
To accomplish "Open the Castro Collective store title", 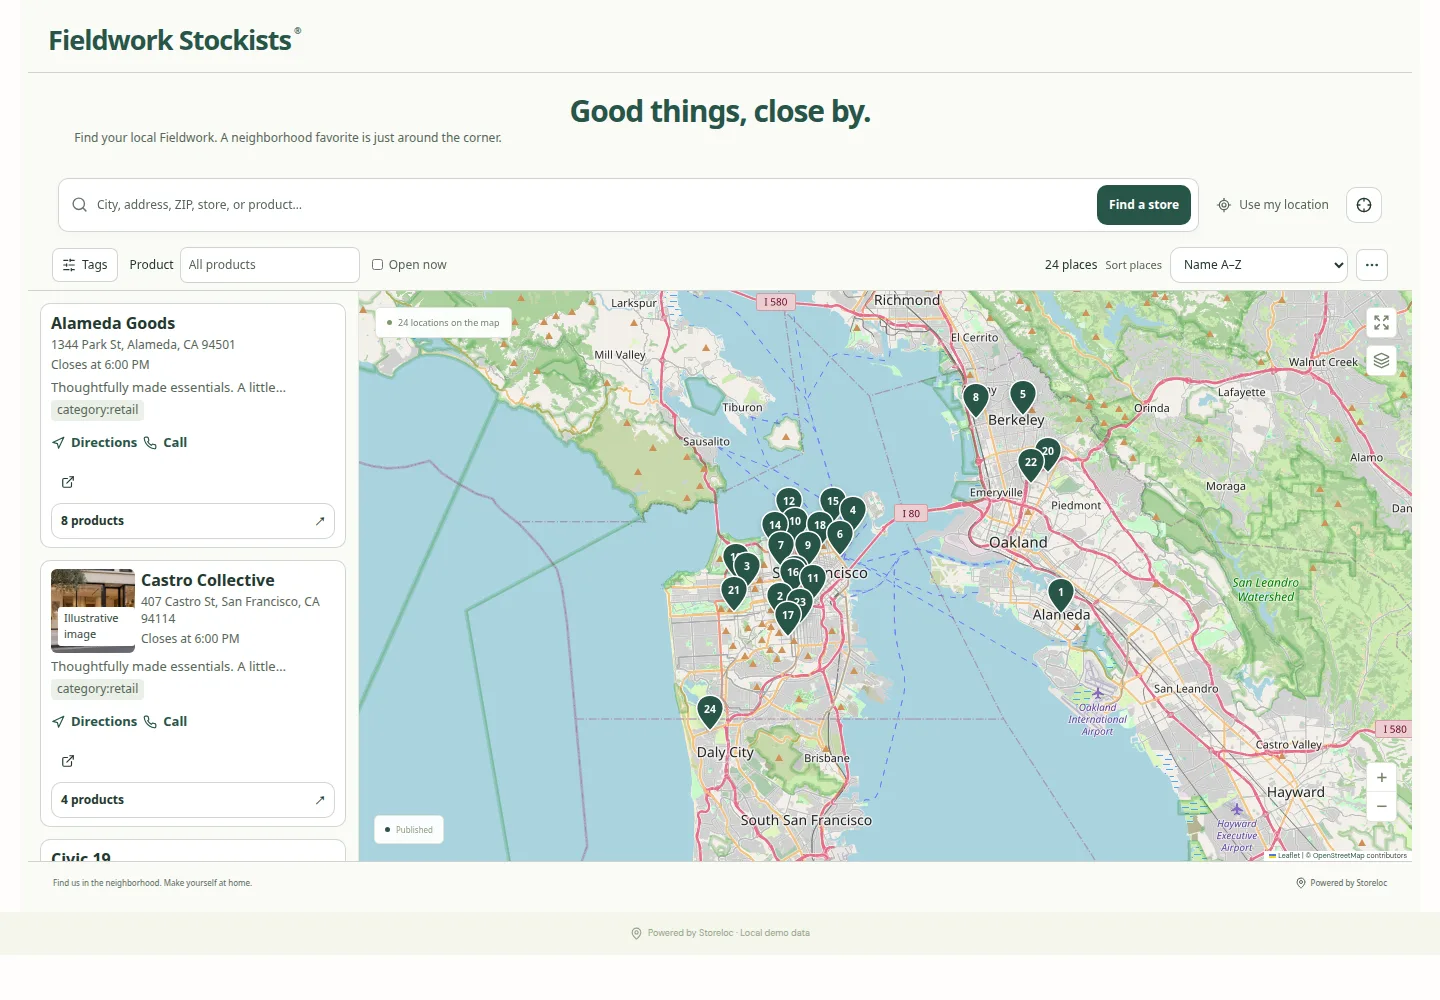I will [208, 581].
